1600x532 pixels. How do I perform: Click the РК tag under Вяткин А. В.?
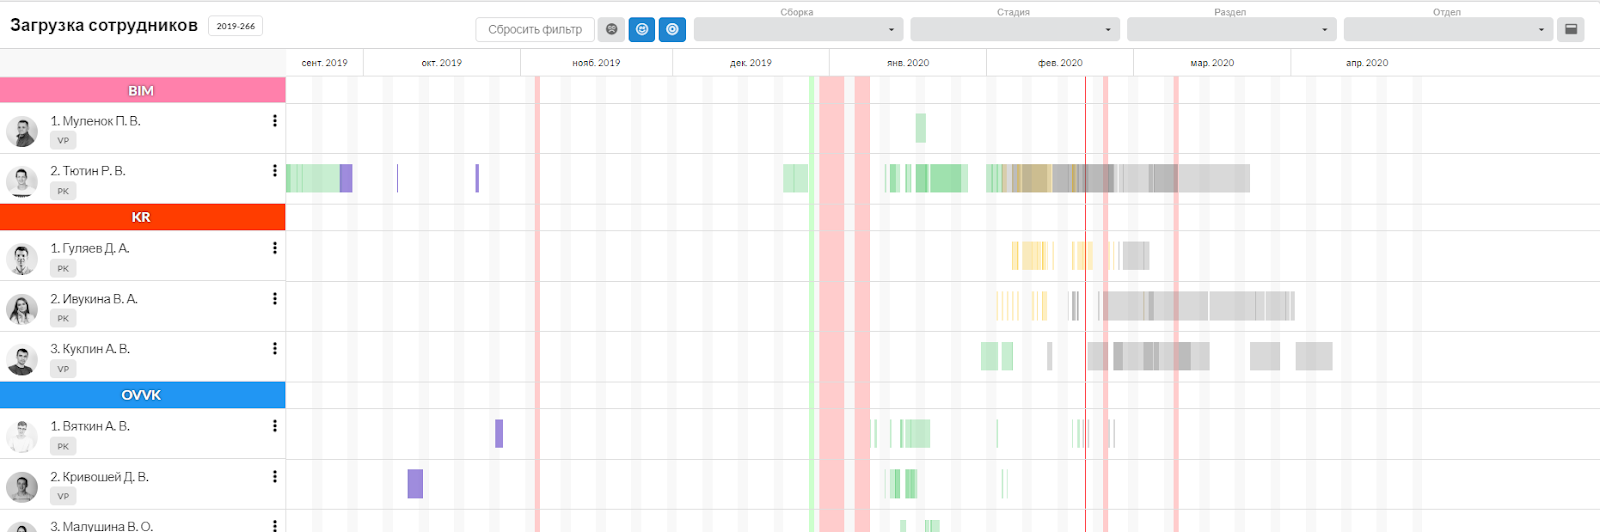coord(63,446)
